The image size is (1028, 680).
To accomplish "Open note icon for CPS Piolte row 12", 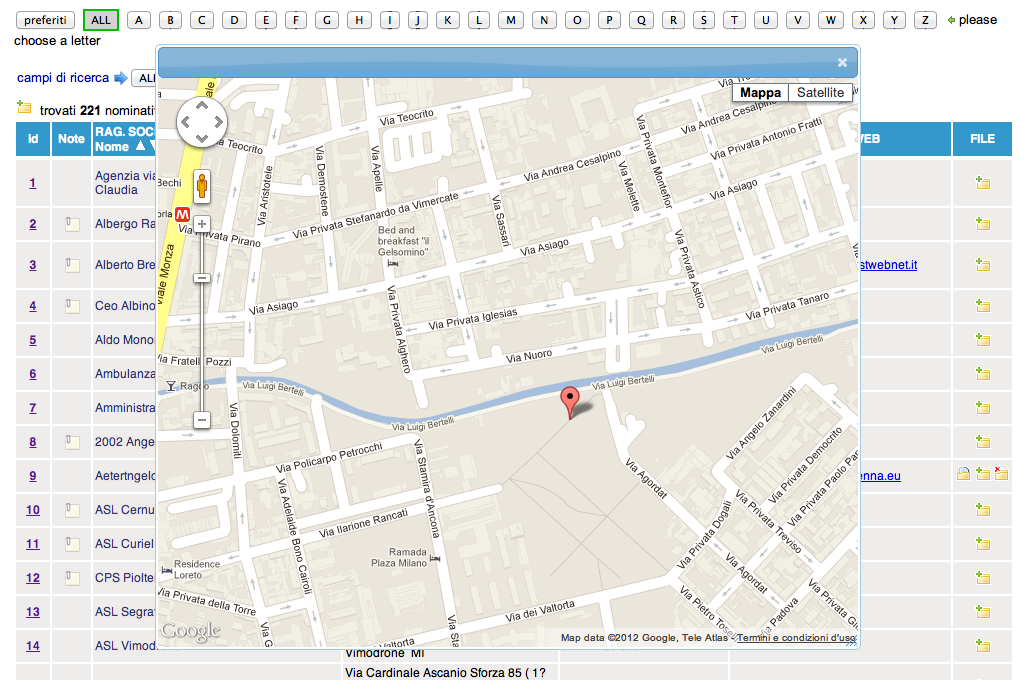I will (72, 578).
